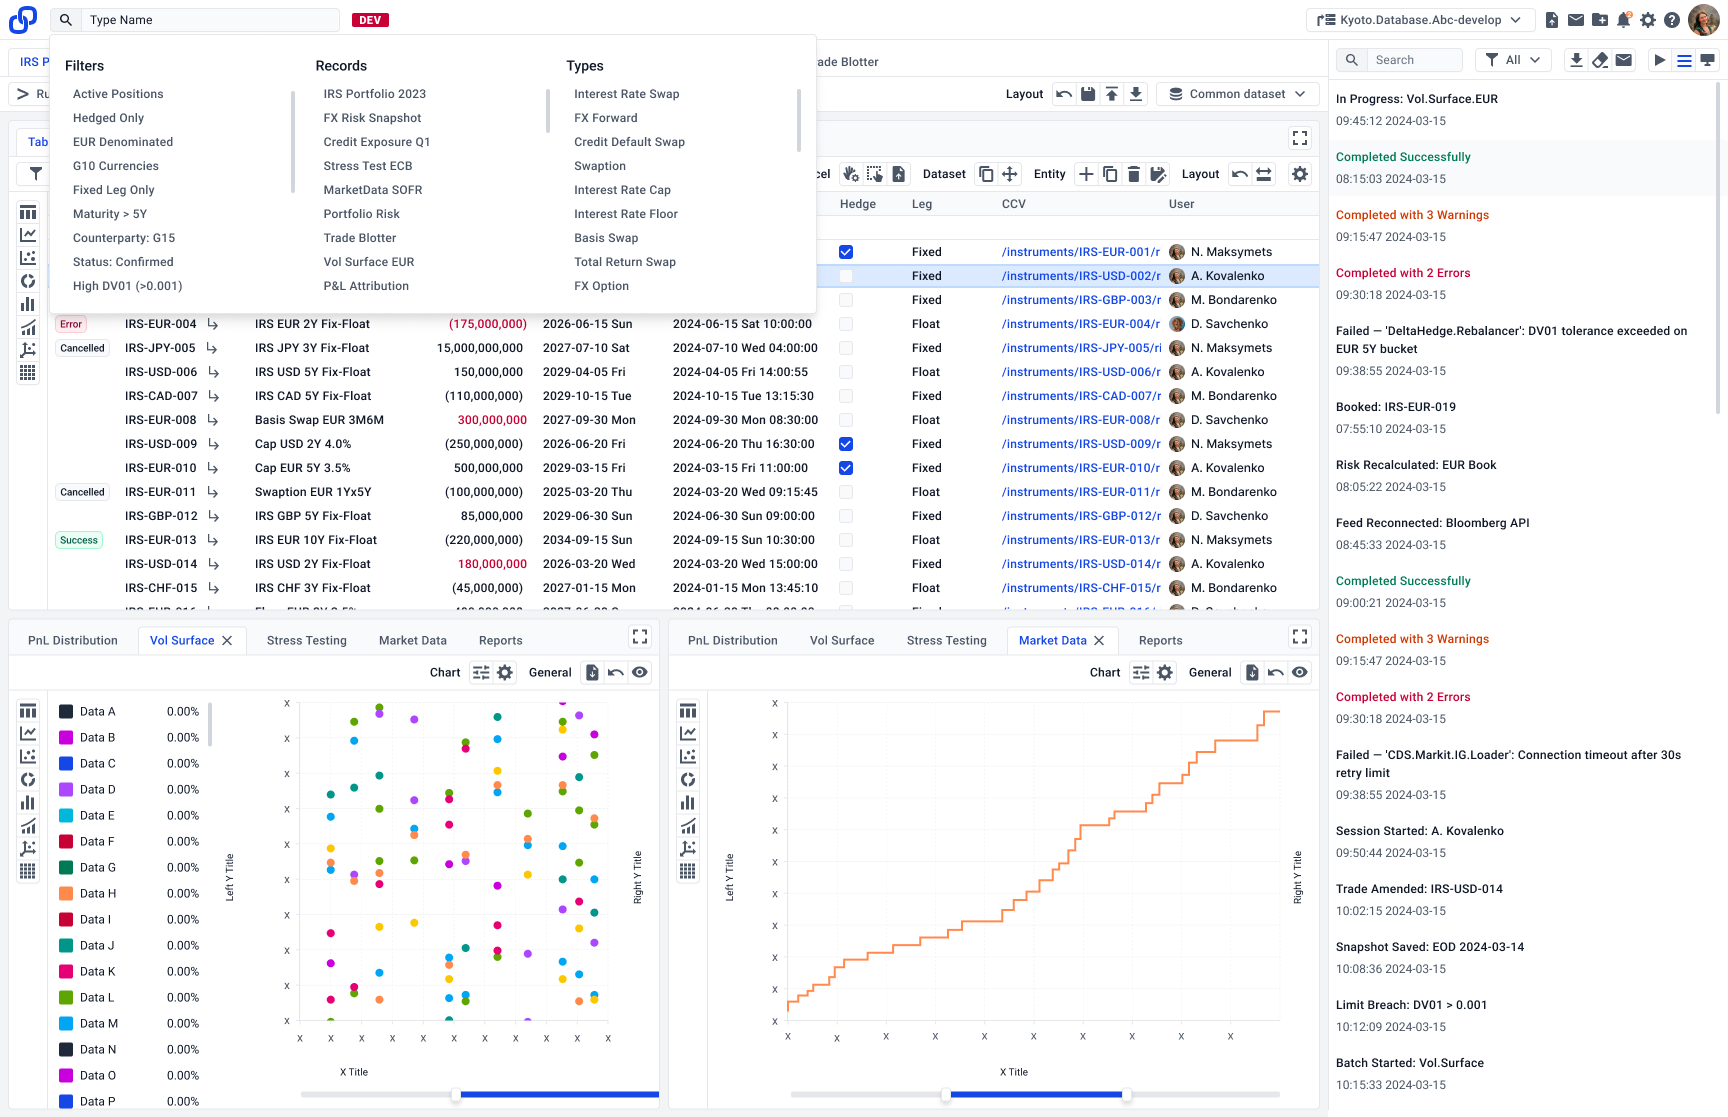This screenshot has width=1728, height=1117.
Task: Click the Type Name search field
Action: pyautogui.click(x=212, y=20)
